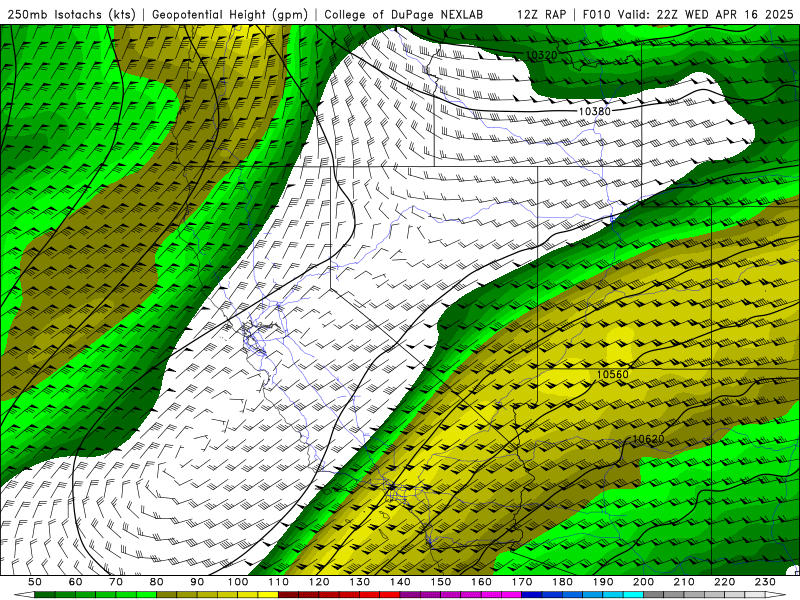Click the 10380 height contour label
800x600 pixels.
click(594, 111)
